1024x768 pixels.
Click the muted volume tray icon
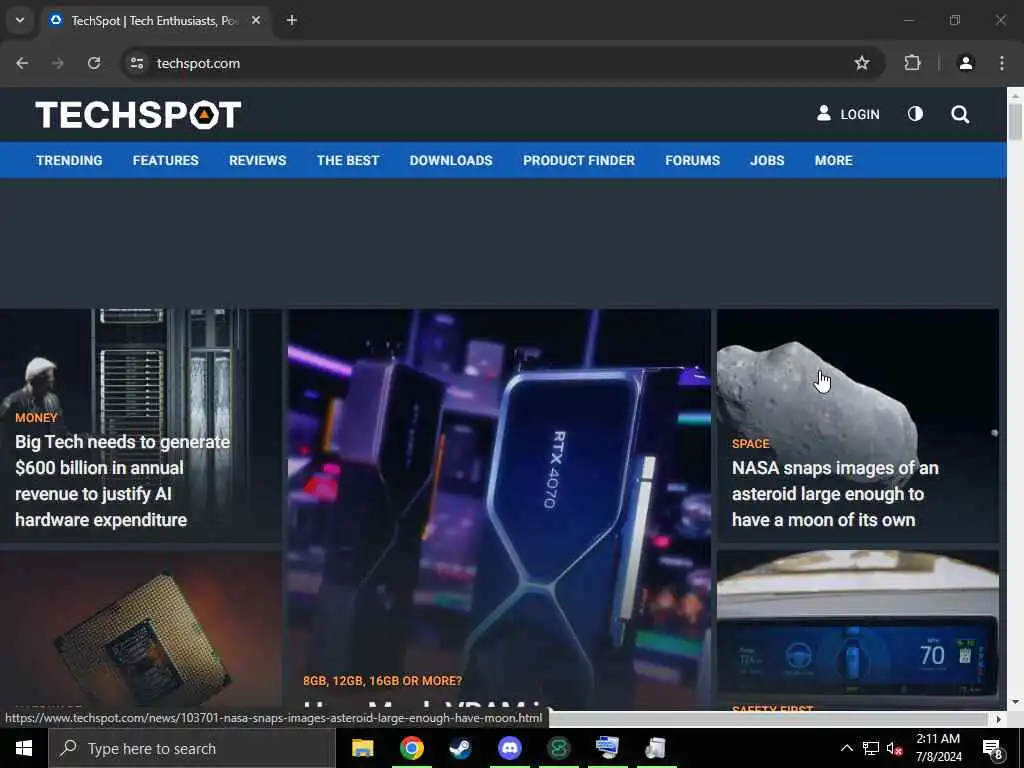tap(895, 748)
